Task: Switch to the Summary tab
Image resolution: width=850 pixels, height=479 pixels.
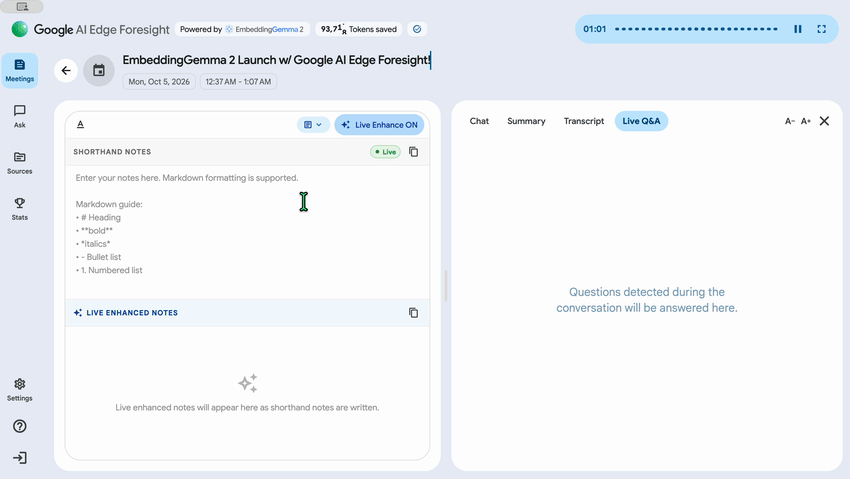Action: pos(526,121)
